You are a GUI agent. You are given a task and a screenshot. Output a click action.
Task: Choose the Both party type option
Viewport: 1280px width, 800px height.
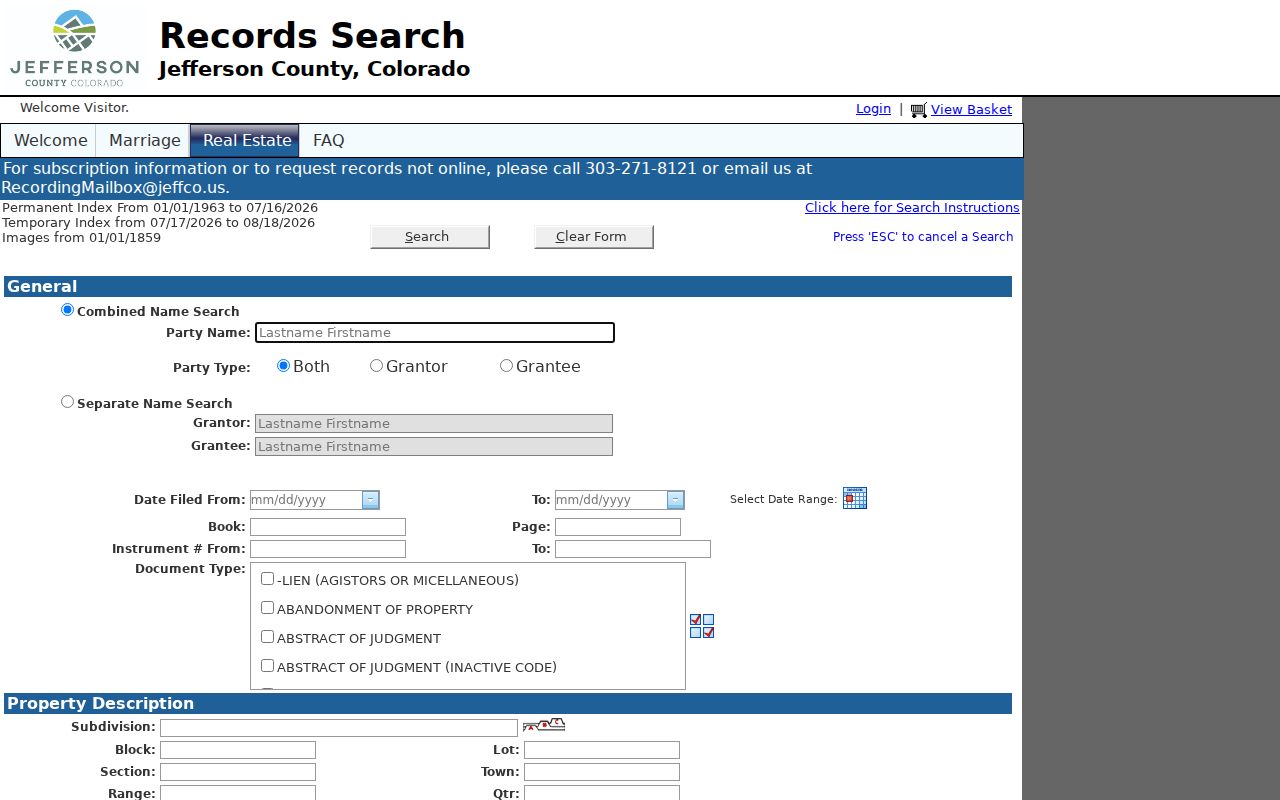[283, 366]
